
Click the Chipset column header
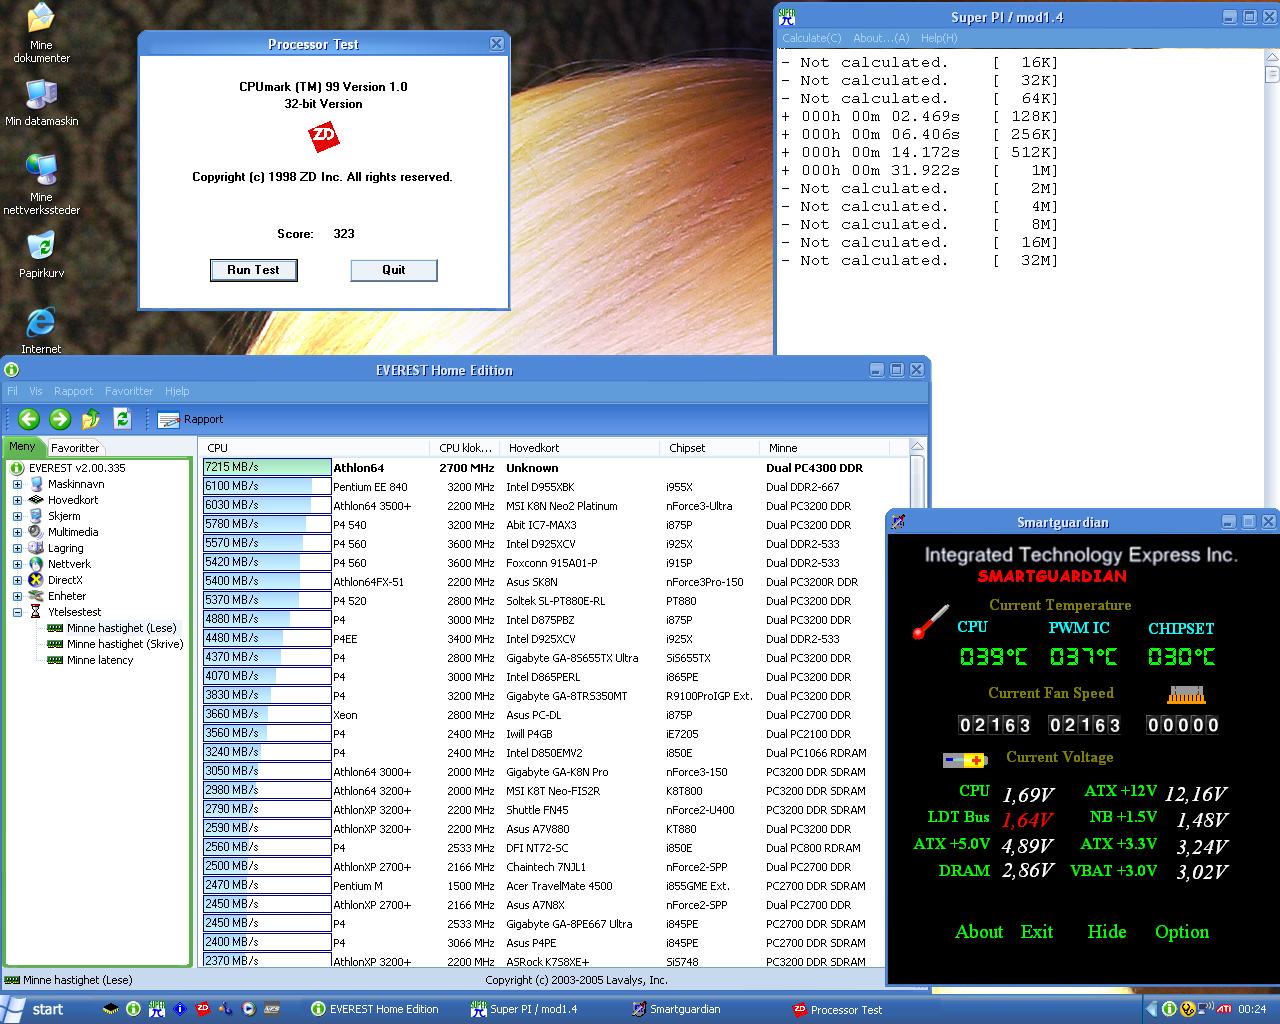710,448
